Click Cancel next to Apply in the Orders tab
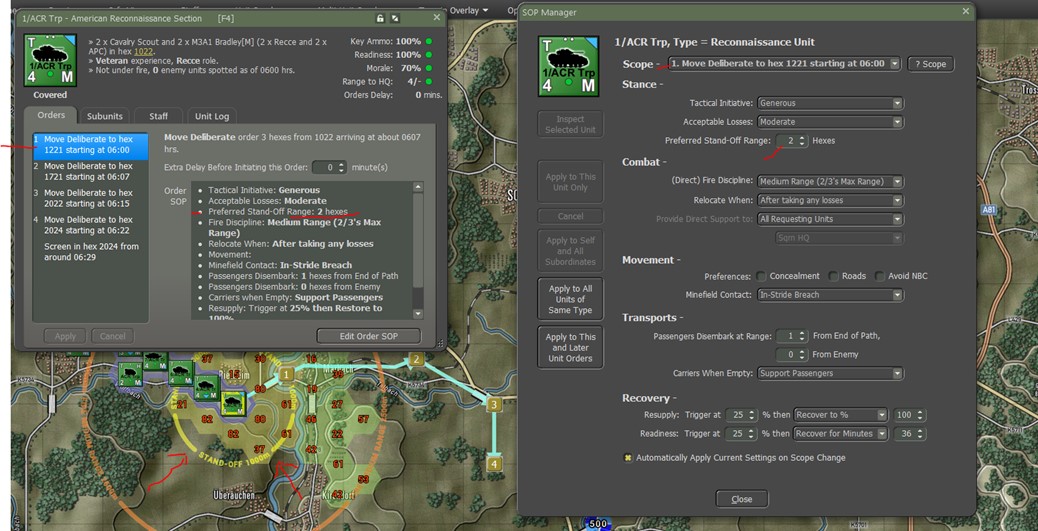Image resolution: width=1038 pixels, height=531 pixels. click(x=113, y=336)
